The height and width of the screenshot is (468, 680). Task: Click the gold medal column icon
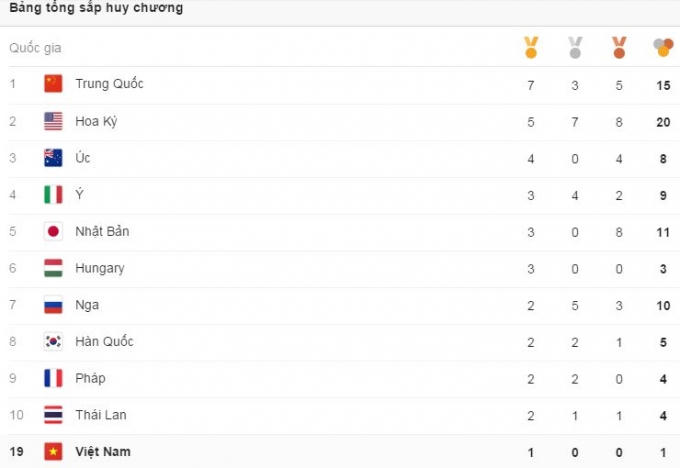point(531,47)
